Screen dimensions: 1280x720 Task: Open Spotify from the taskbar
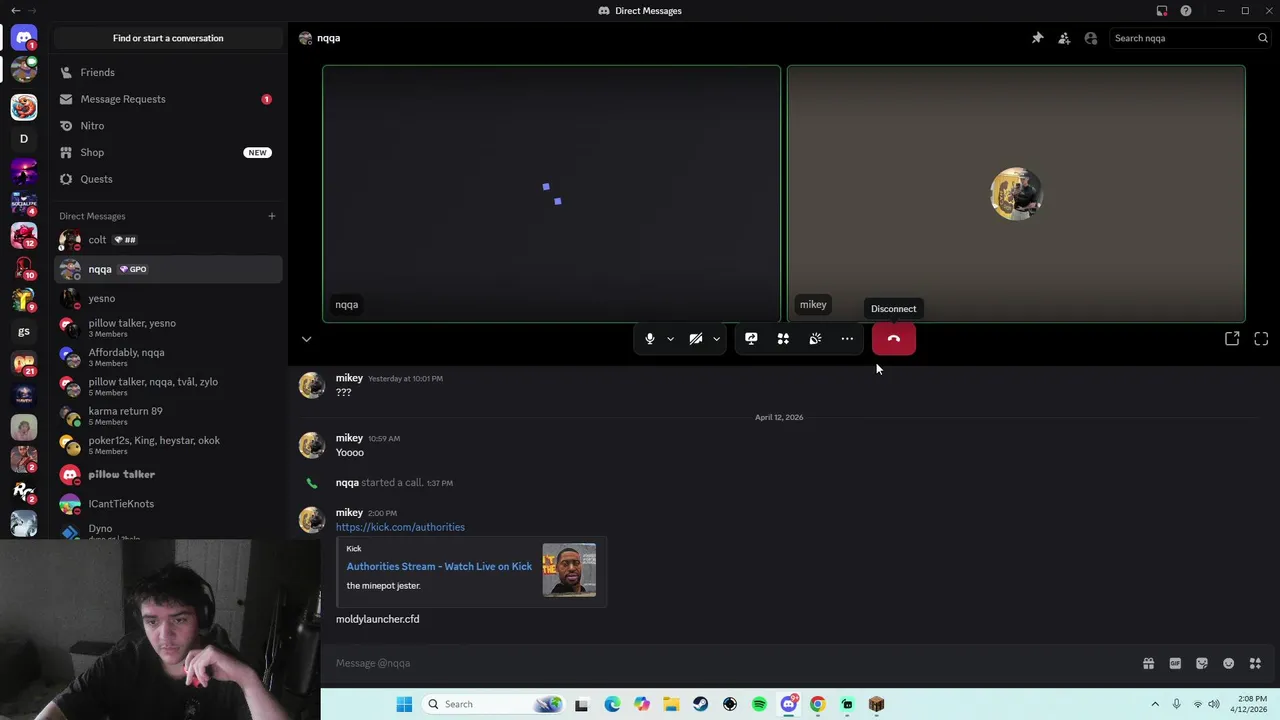[759, 704]
